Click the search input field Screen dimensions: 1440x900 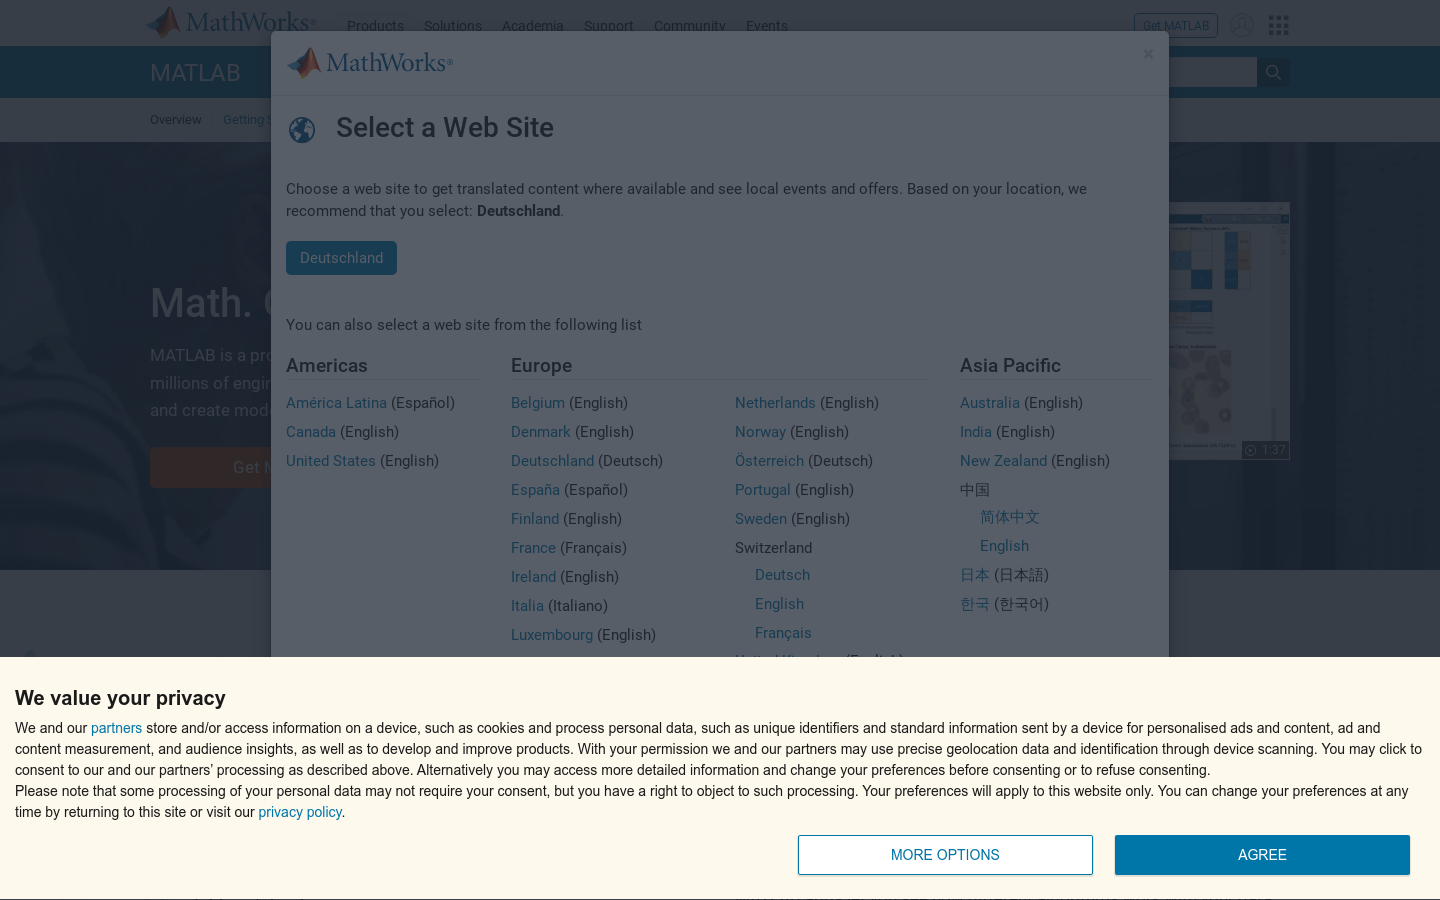pos(1213,72)
